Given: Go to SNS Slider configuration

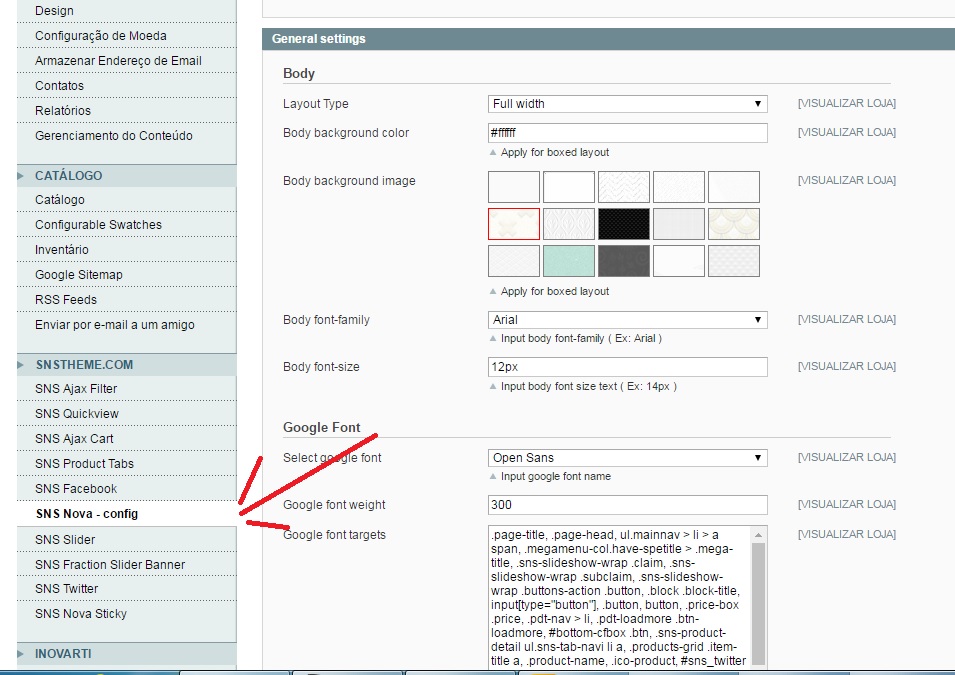Looking at the screenshot, I should (65, 540).
